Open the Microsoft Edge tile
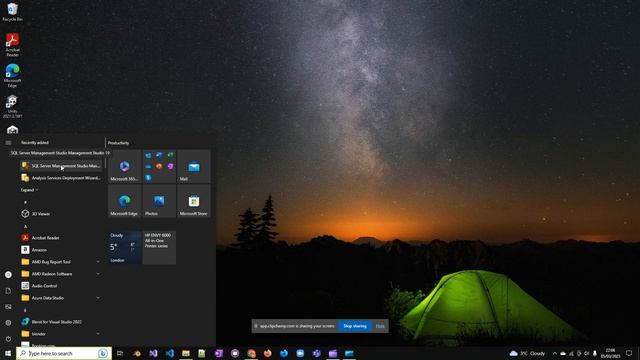The image size is (640, 360). pyautogui.click(x=124, y=201)
